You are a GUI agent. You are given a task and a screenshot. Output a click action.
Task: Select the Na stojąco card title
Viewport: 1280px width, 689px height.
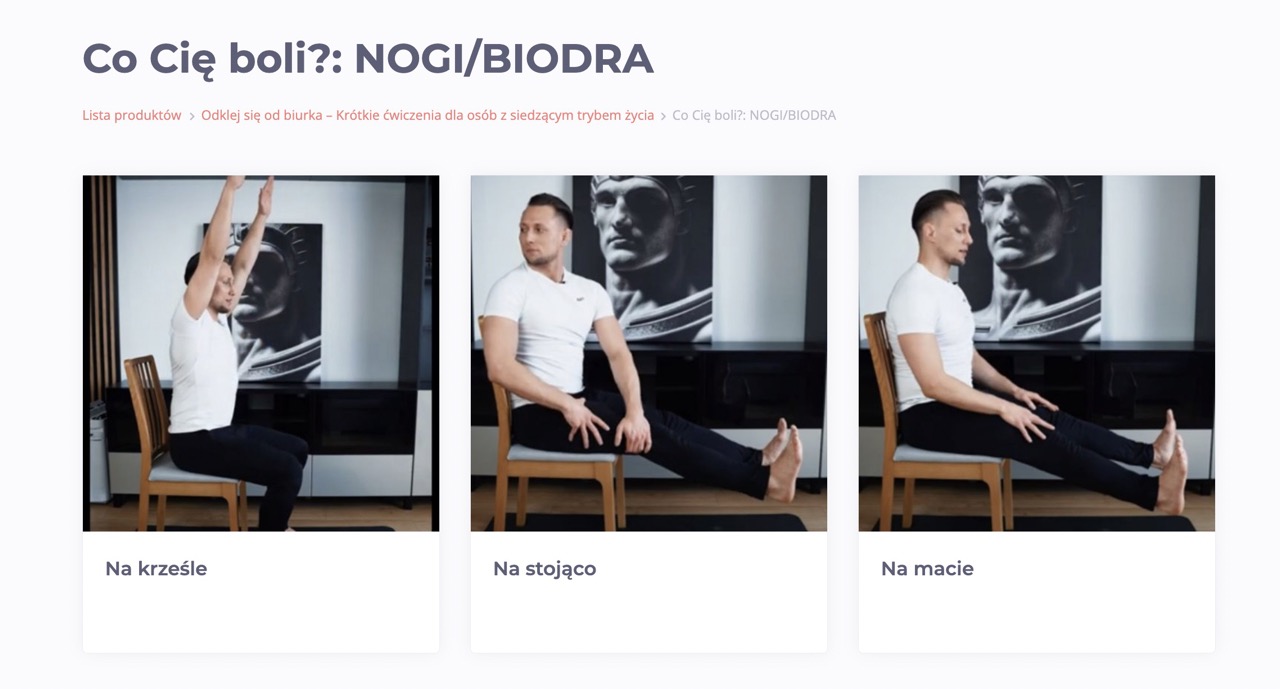click(544, 569)
